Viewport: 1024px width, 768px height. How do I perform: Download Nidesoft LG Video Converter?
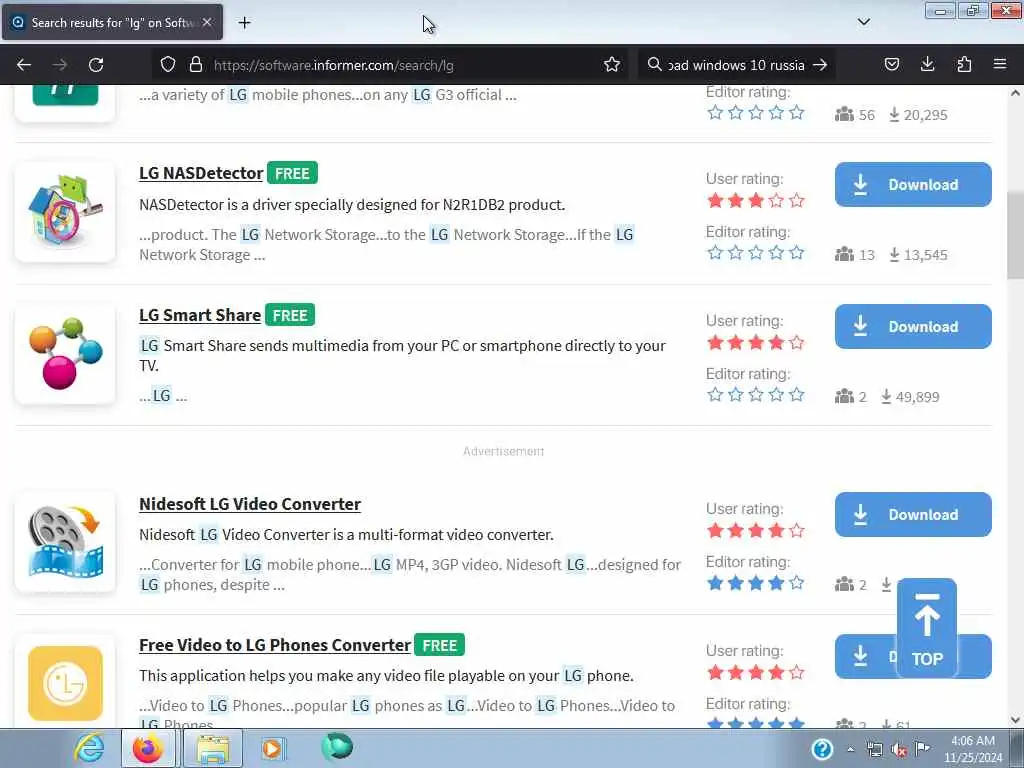coord(913,515)
